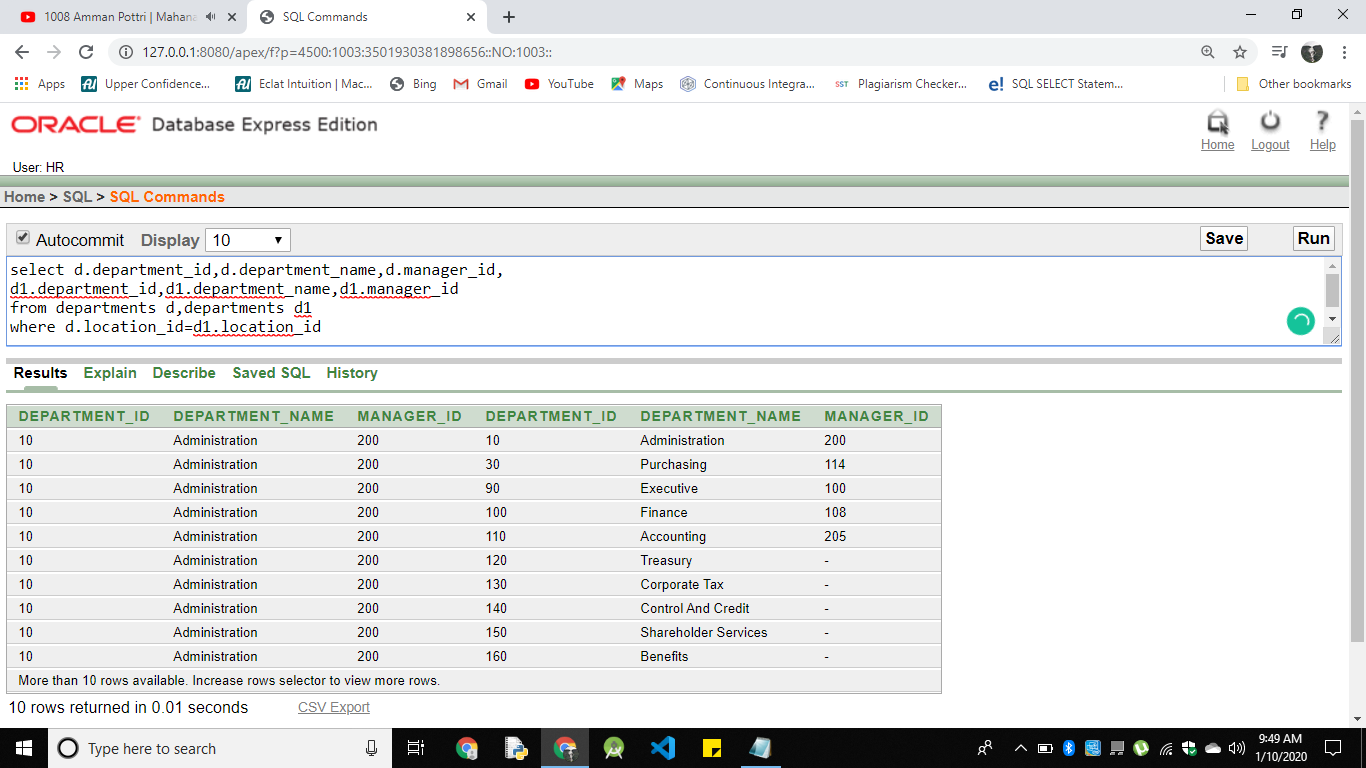Open the Gmail bookmark
Screen dimensions: 1366x768
[481, 84]
